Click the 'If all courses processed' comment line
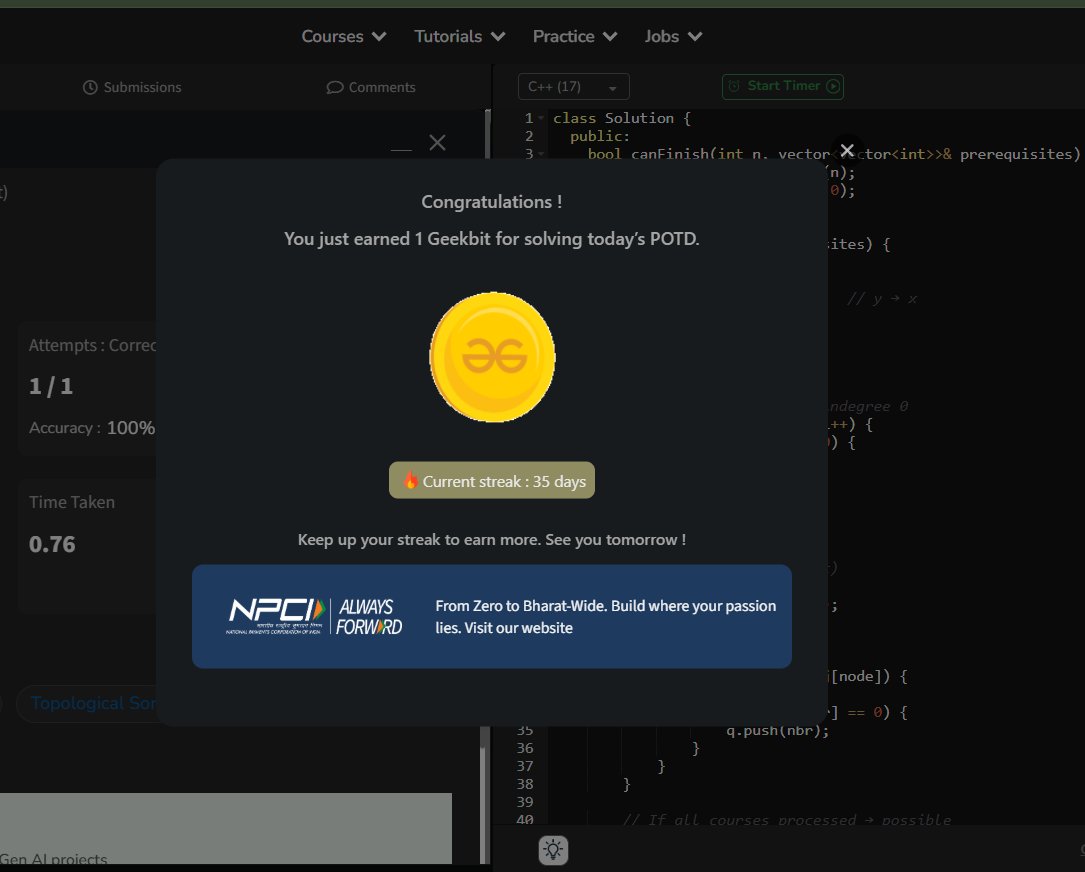 (x=787, y=820)
